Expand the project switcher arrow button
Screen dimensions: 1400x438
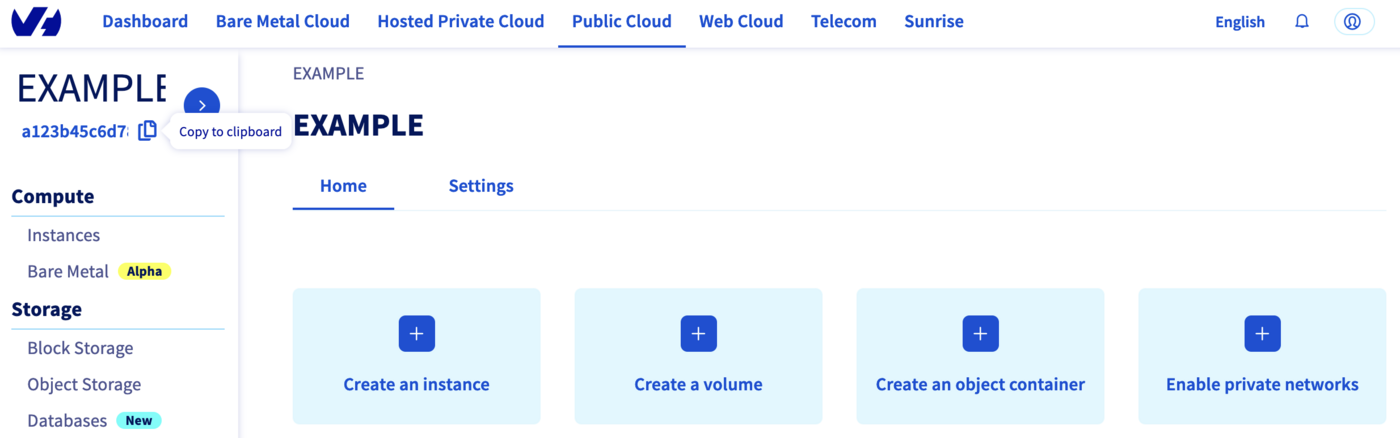pyautogui.click(x=202, y=105)
